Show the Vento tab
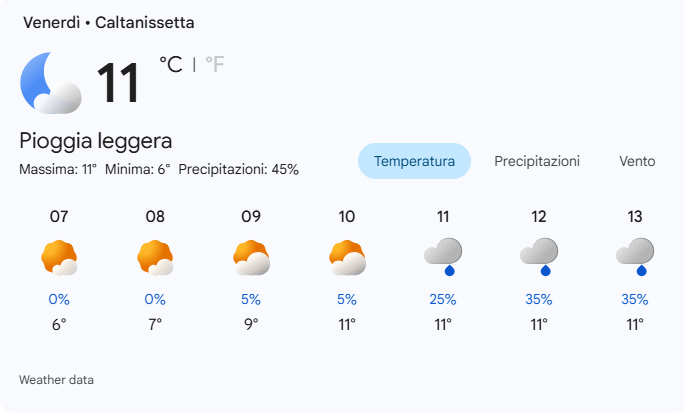Image resolution: width=684 pixels, height=418 pixels. 637,161
